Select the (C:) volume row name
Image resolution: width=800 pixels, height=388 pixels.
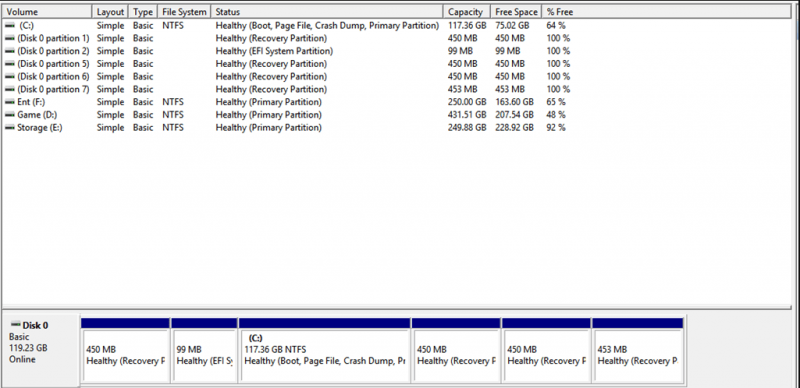(27, 26)
